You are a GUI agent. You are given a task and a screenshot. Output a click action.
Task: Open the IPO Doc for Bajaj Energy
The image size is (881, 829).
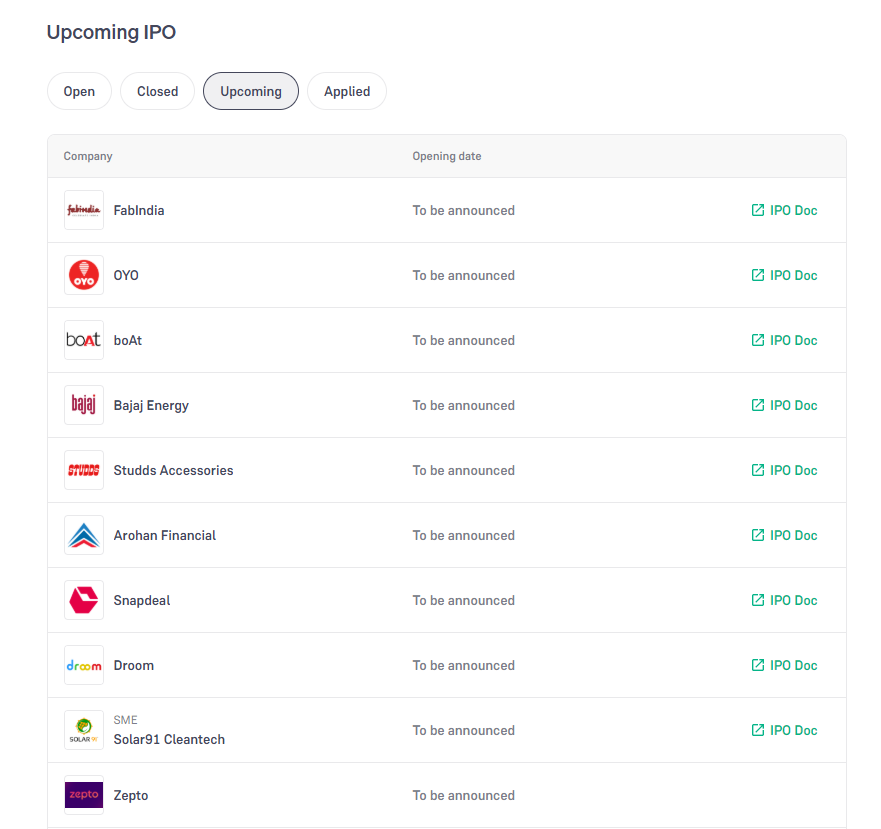pyautogui.click(x=784, y=405)
